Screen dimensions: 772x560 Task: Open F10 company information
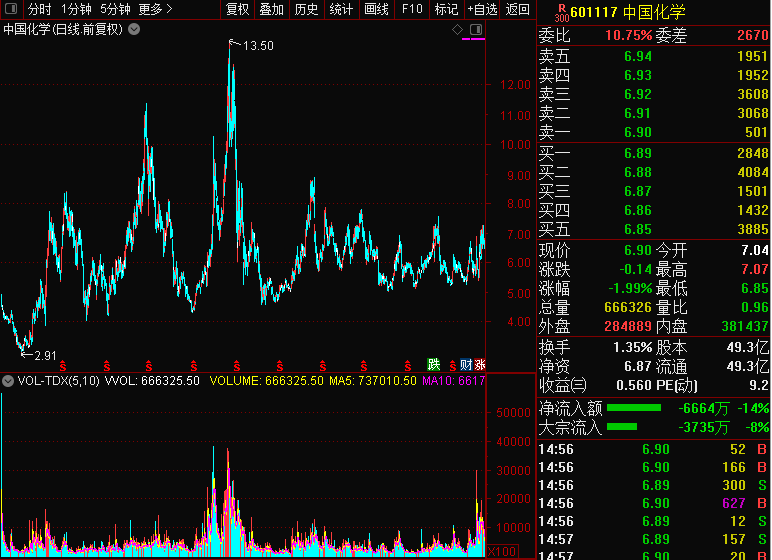click(412, 9)
